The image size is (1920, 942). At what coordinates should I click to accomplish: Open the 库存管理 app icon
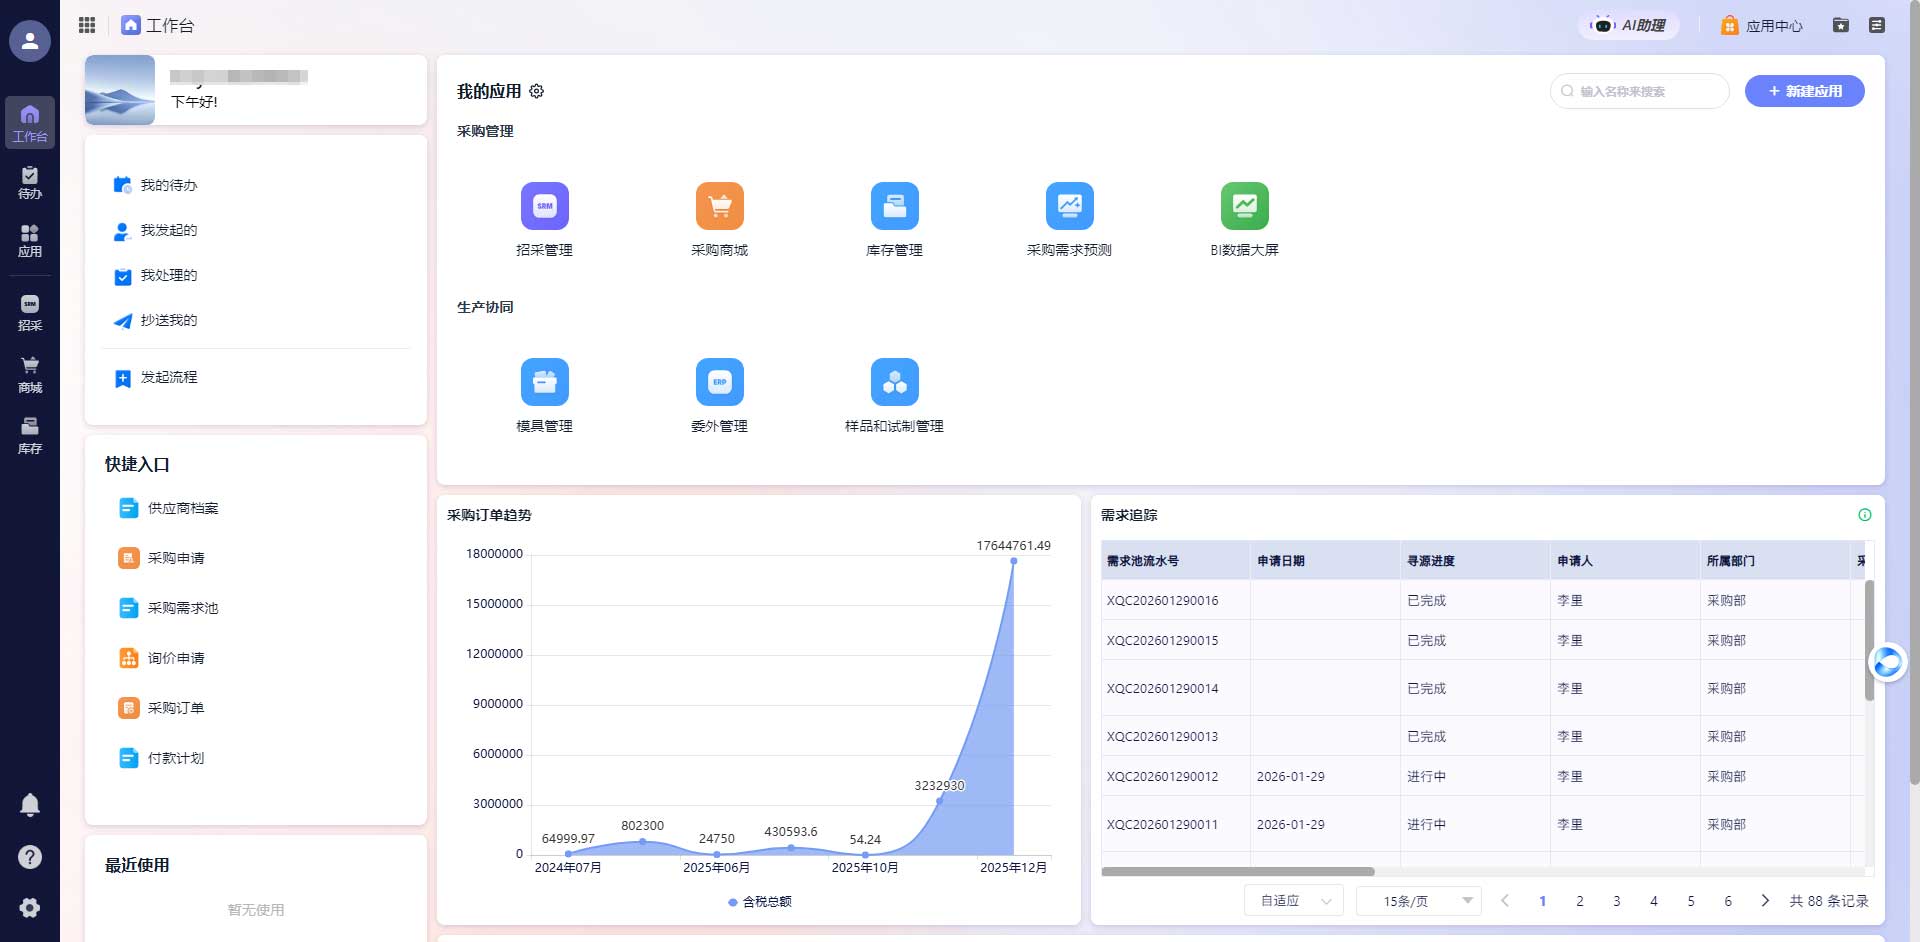point(895,206)
